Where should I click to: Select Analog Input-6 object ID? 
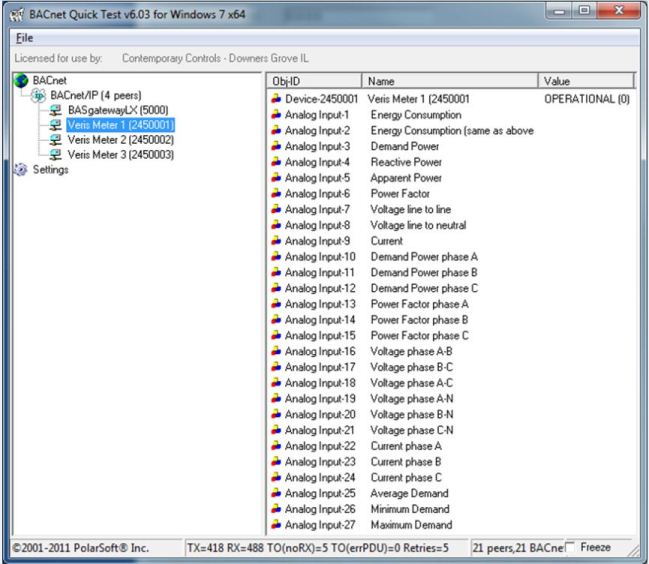pyautogui.click(x=317, y=194)
